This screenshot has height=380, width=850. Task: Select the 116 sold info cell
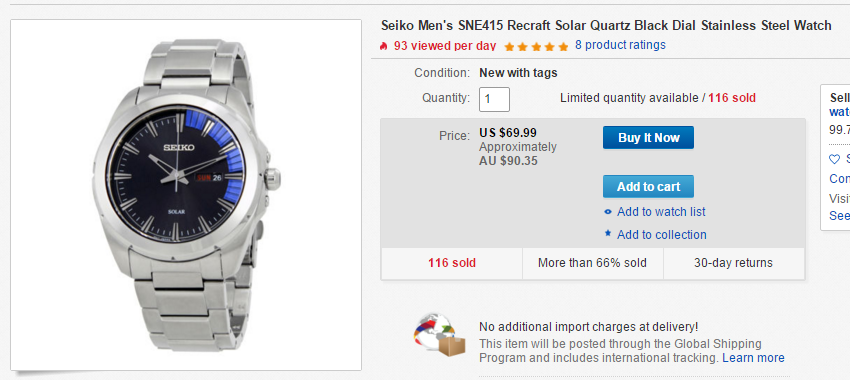(x=452, y=263)
